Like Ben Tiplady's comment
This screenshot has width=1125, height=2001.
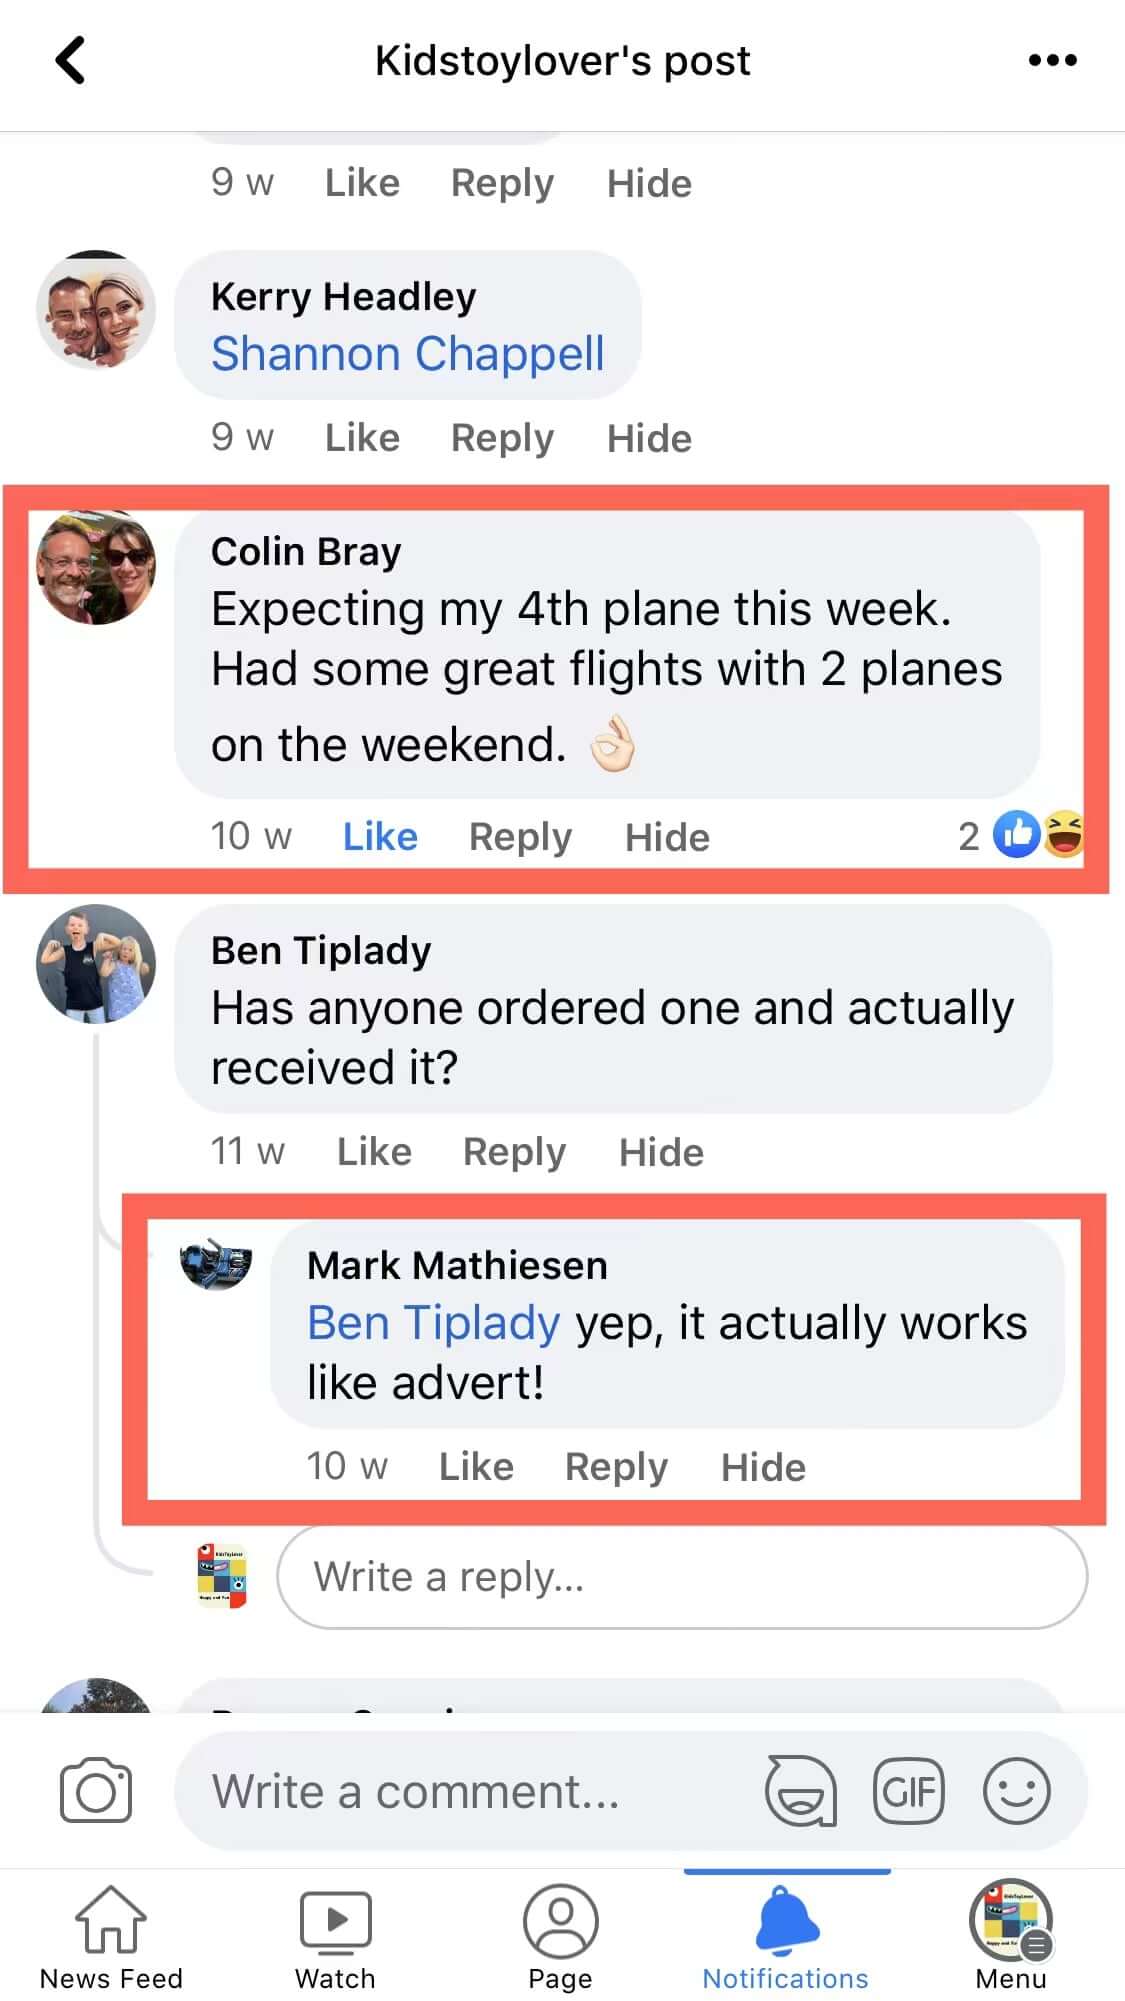click(x=374, y=1152)
